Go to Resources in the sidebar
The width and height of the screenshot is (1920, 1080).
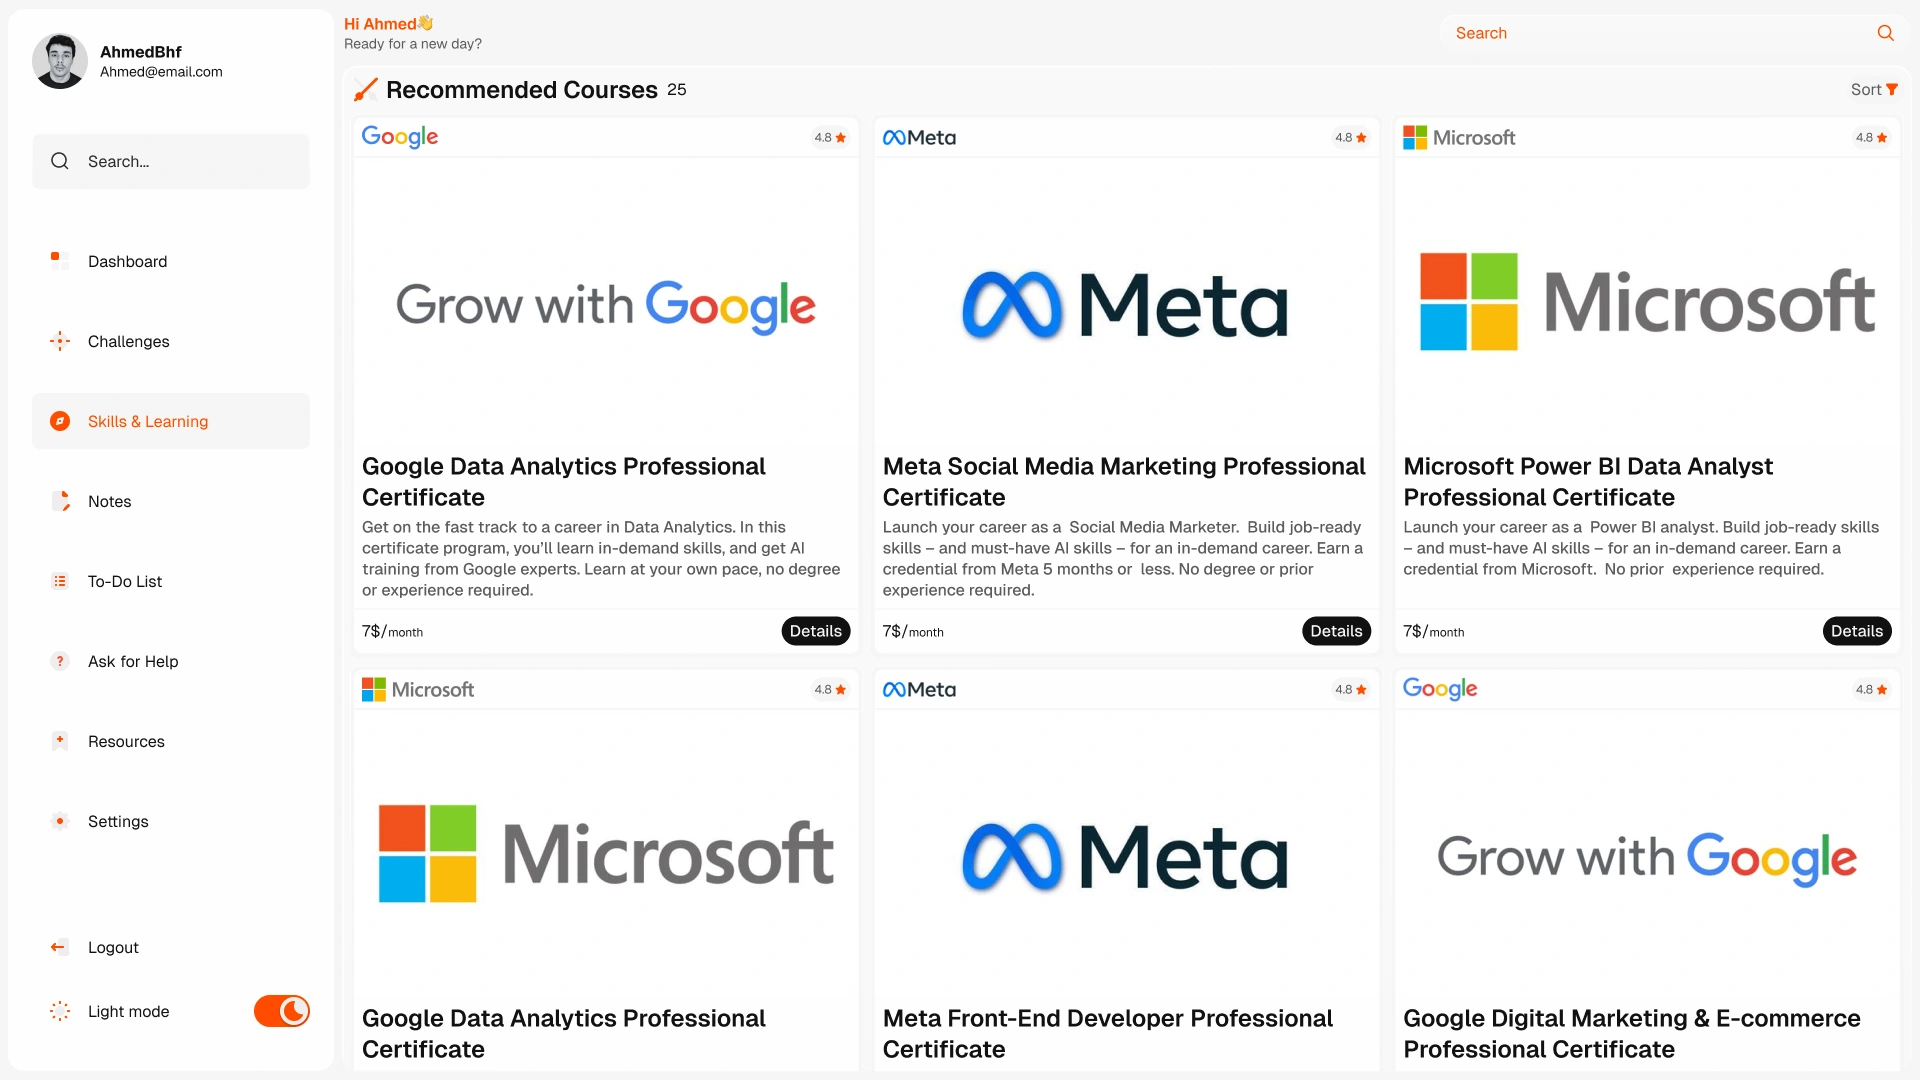171,741
